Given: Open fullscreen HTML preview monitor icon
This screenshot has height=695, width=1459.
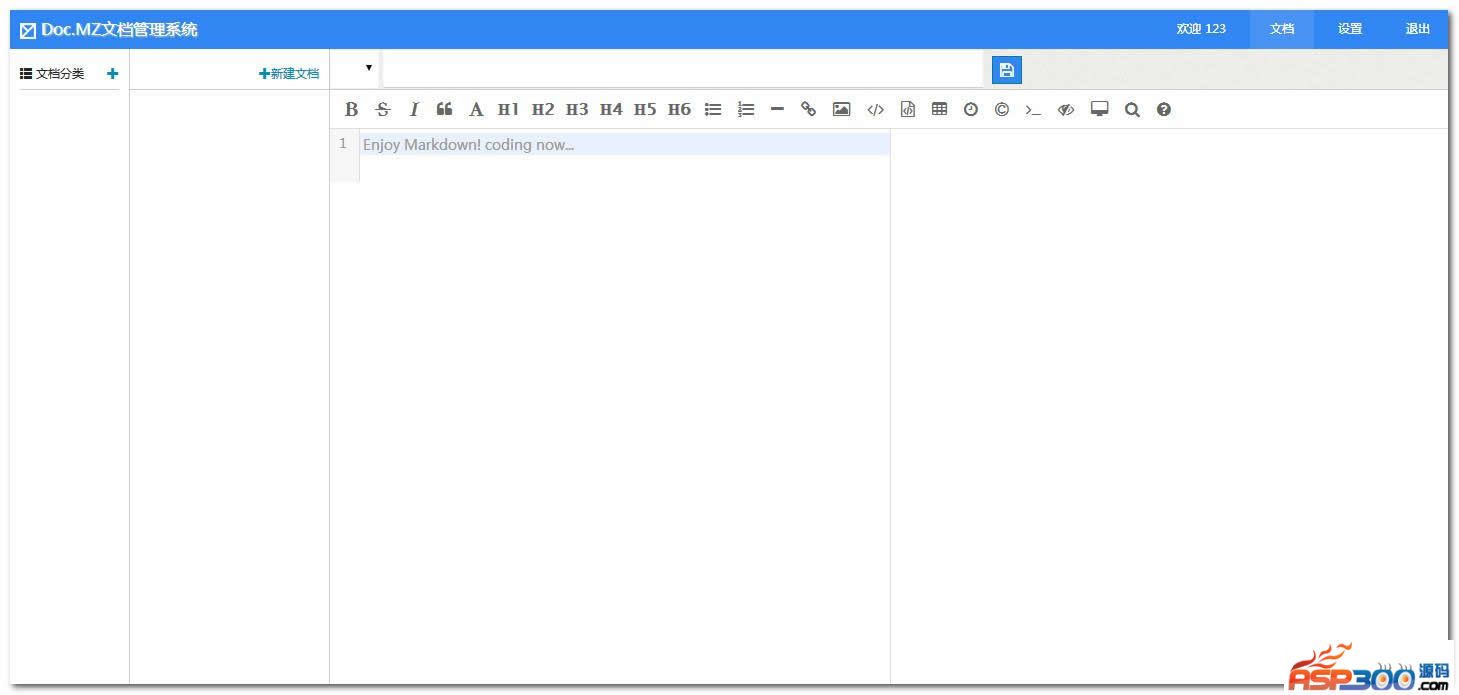Looking at the screenshot, I should click(1100, 110).
